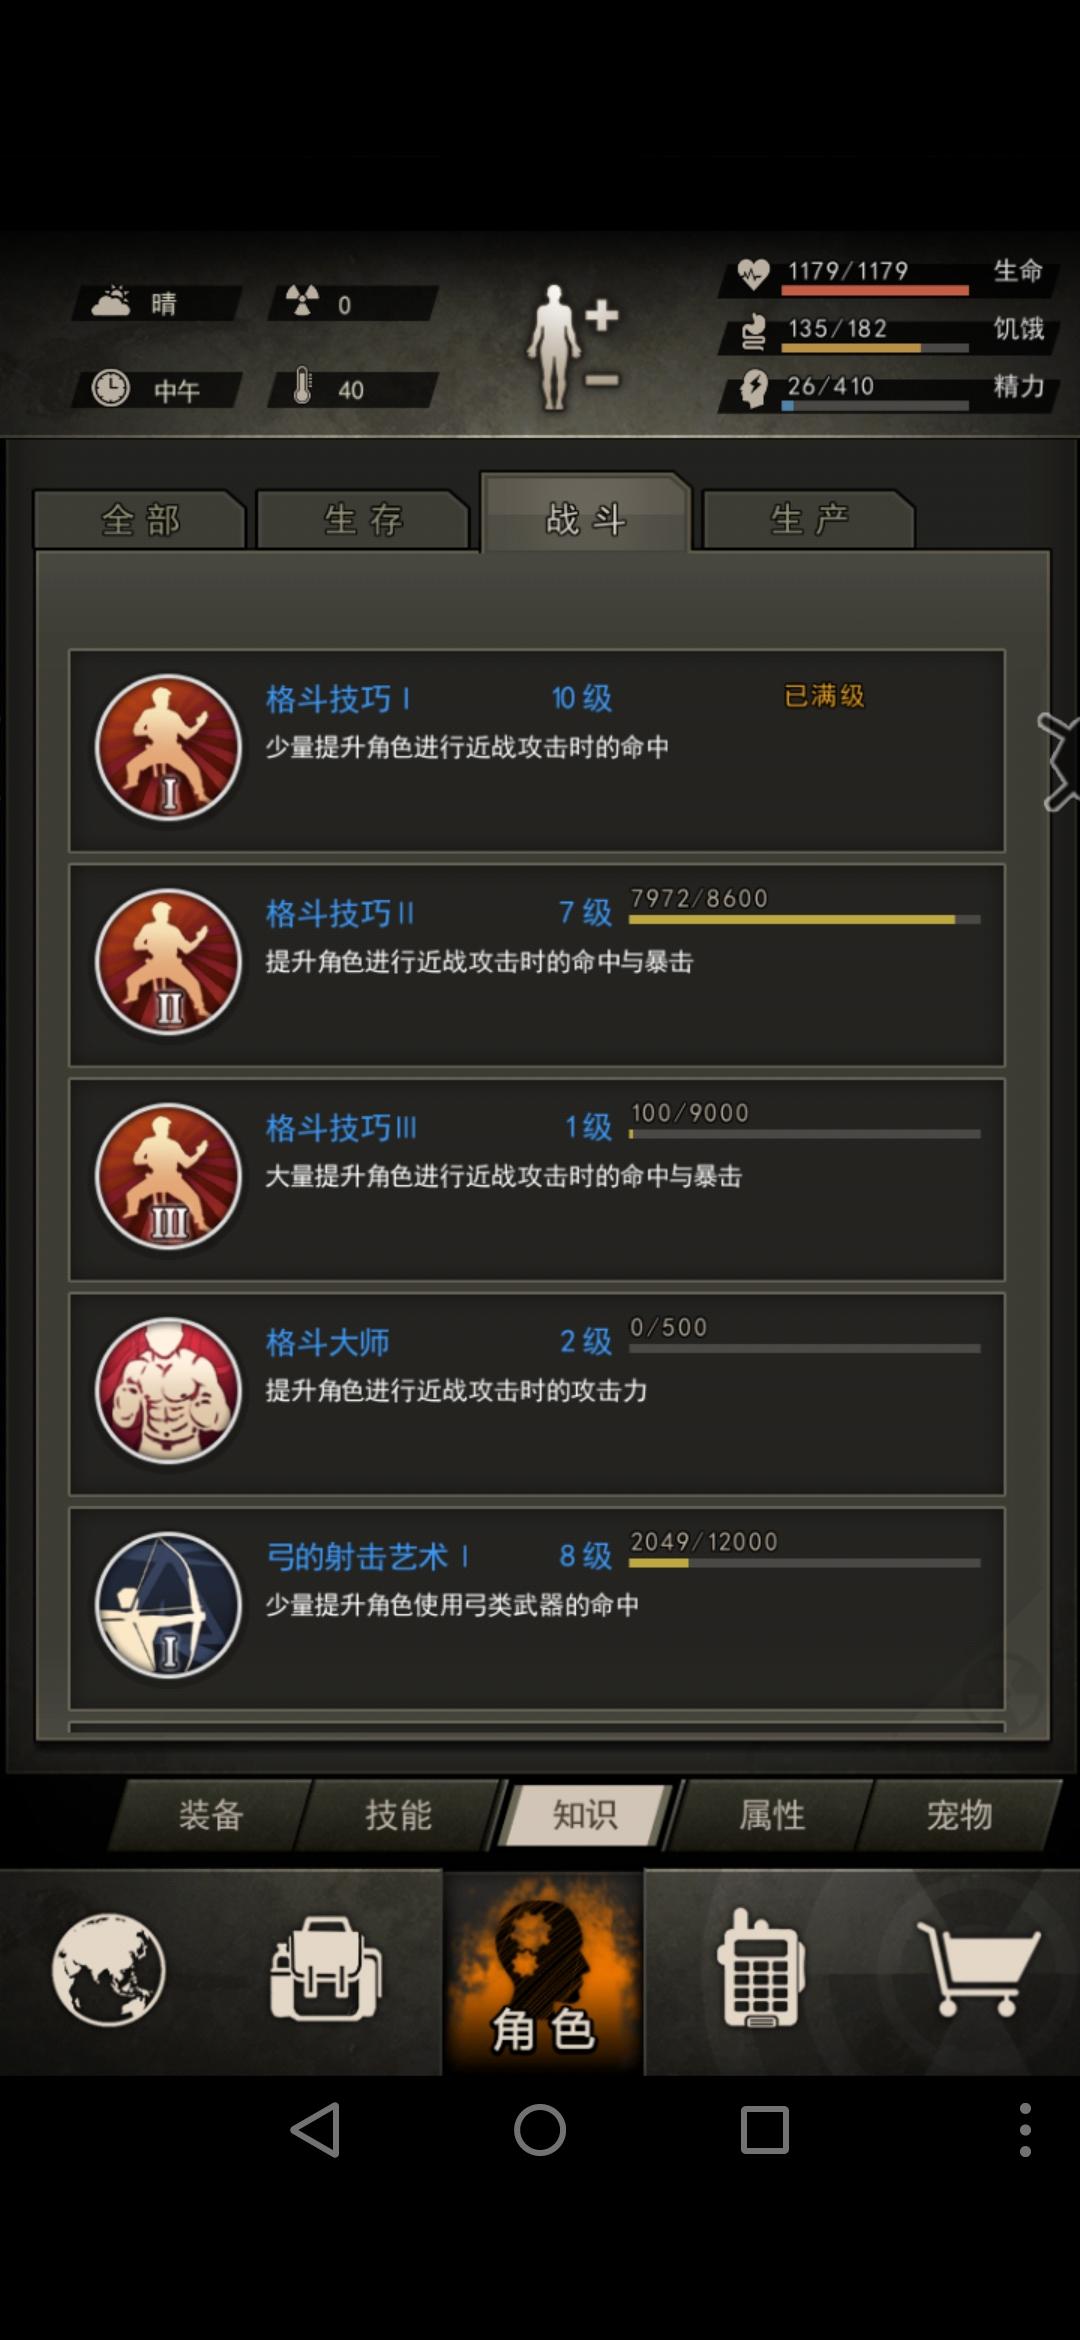Switch to the 全部 tab
This screenshot has width=1080, height=2340.
(140, 520)
